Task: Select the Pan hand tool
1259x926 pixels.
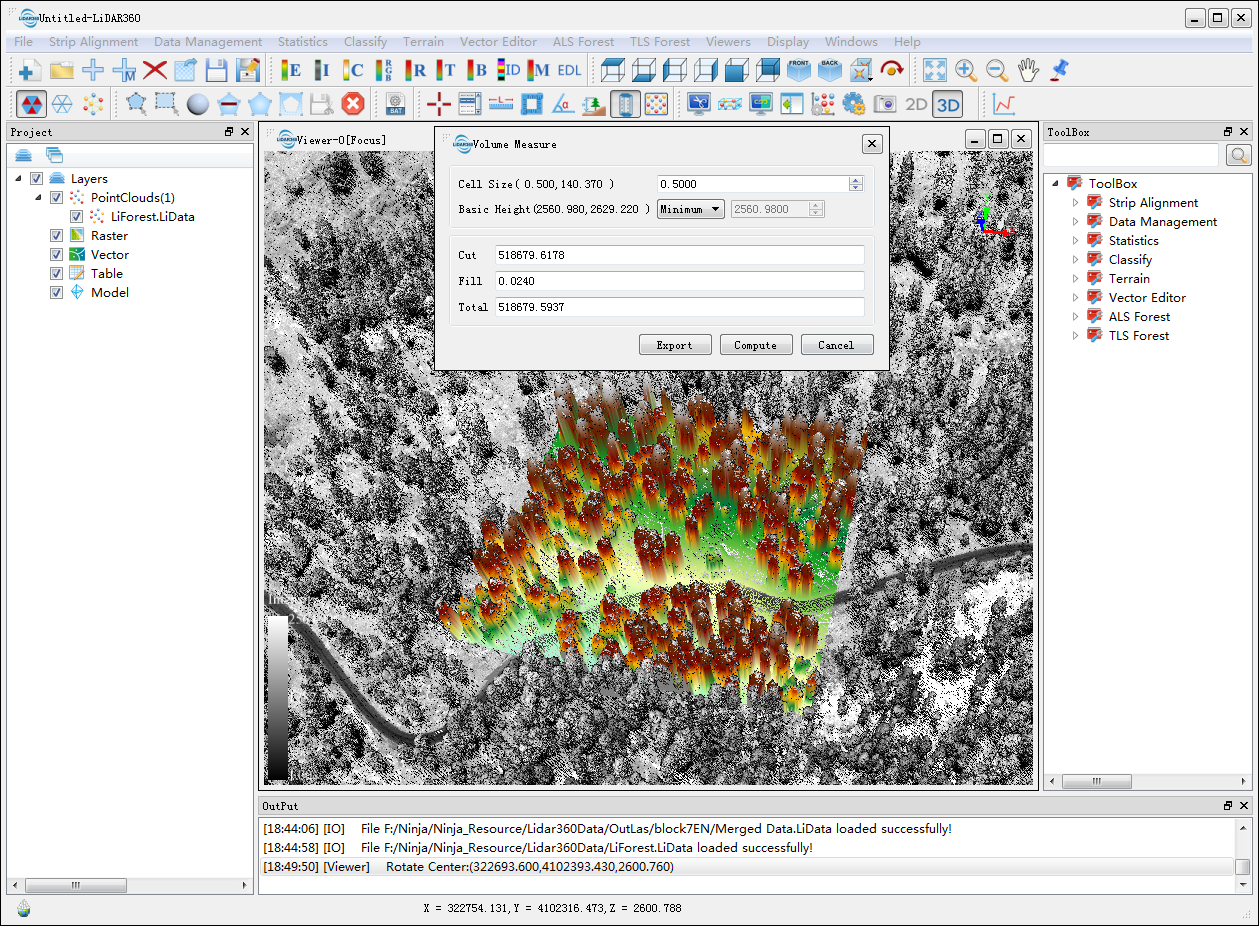Action: 1028,70
